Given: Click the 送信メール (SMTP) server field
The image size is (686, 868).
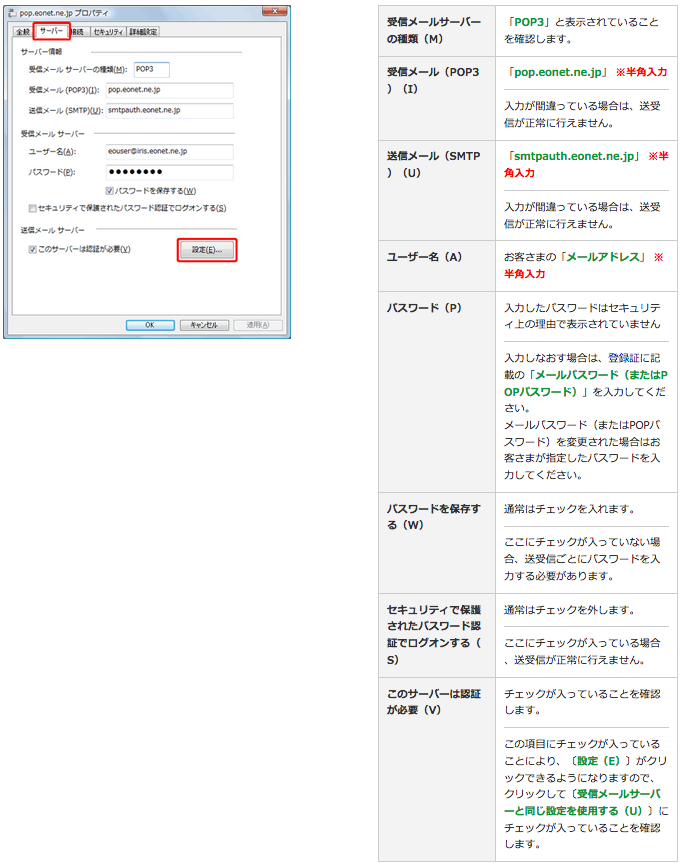Looking at the screenshot, I should 168,110.
